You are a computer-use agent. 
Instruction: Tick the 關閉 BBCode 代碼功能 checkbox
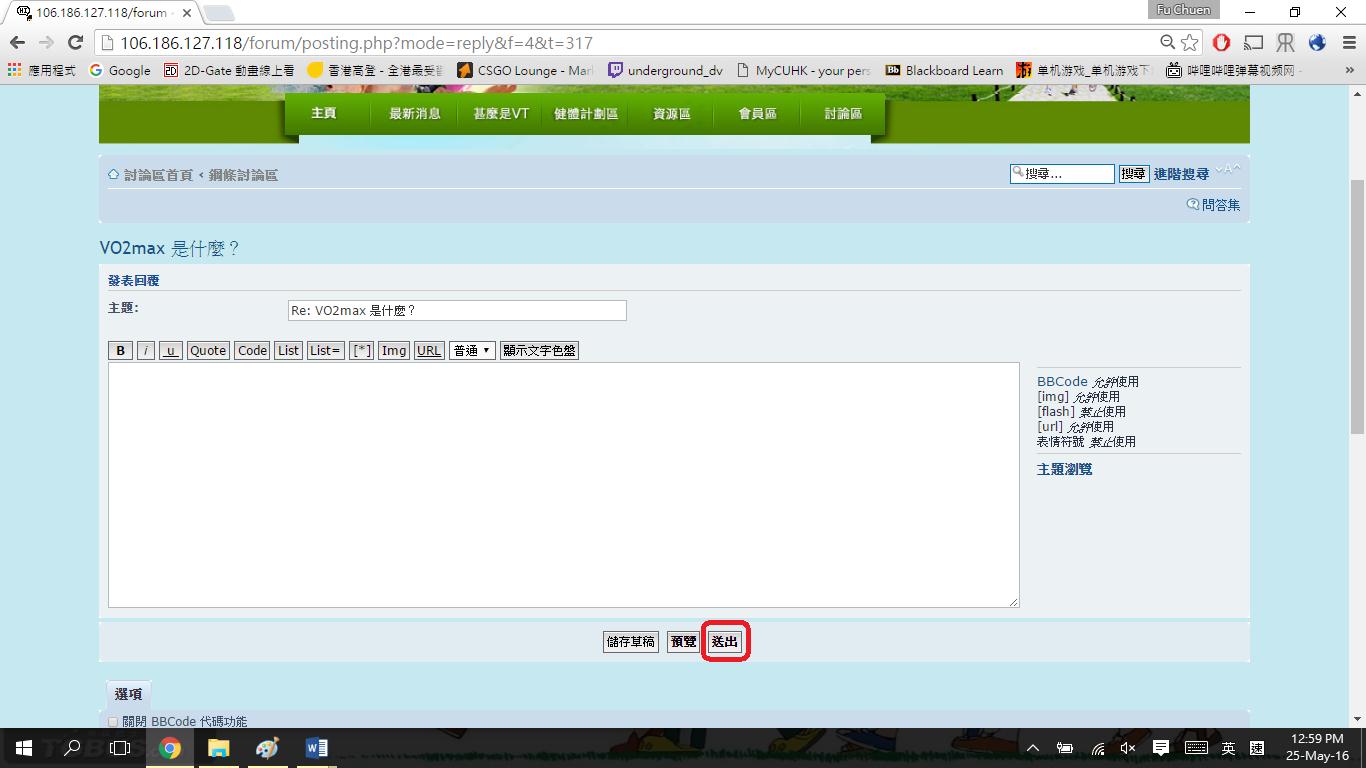[113, 722]
